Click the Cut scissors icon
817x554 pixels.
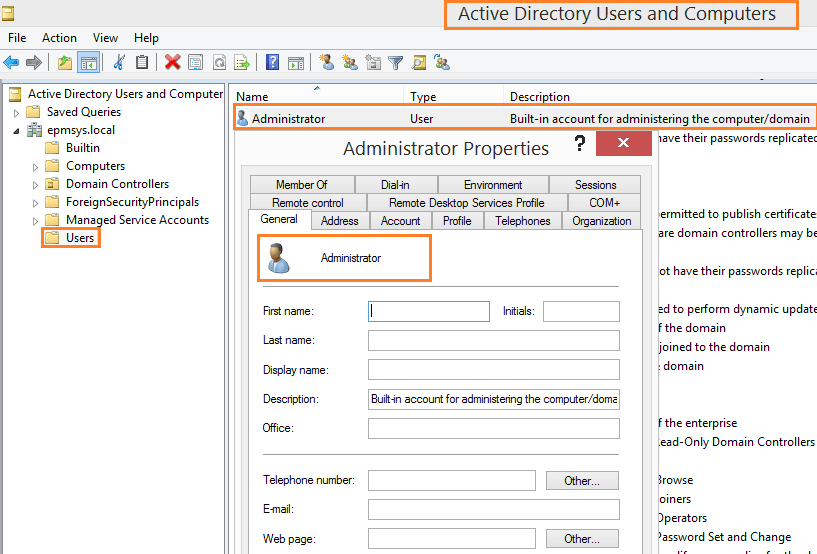(x=119, y=63)
